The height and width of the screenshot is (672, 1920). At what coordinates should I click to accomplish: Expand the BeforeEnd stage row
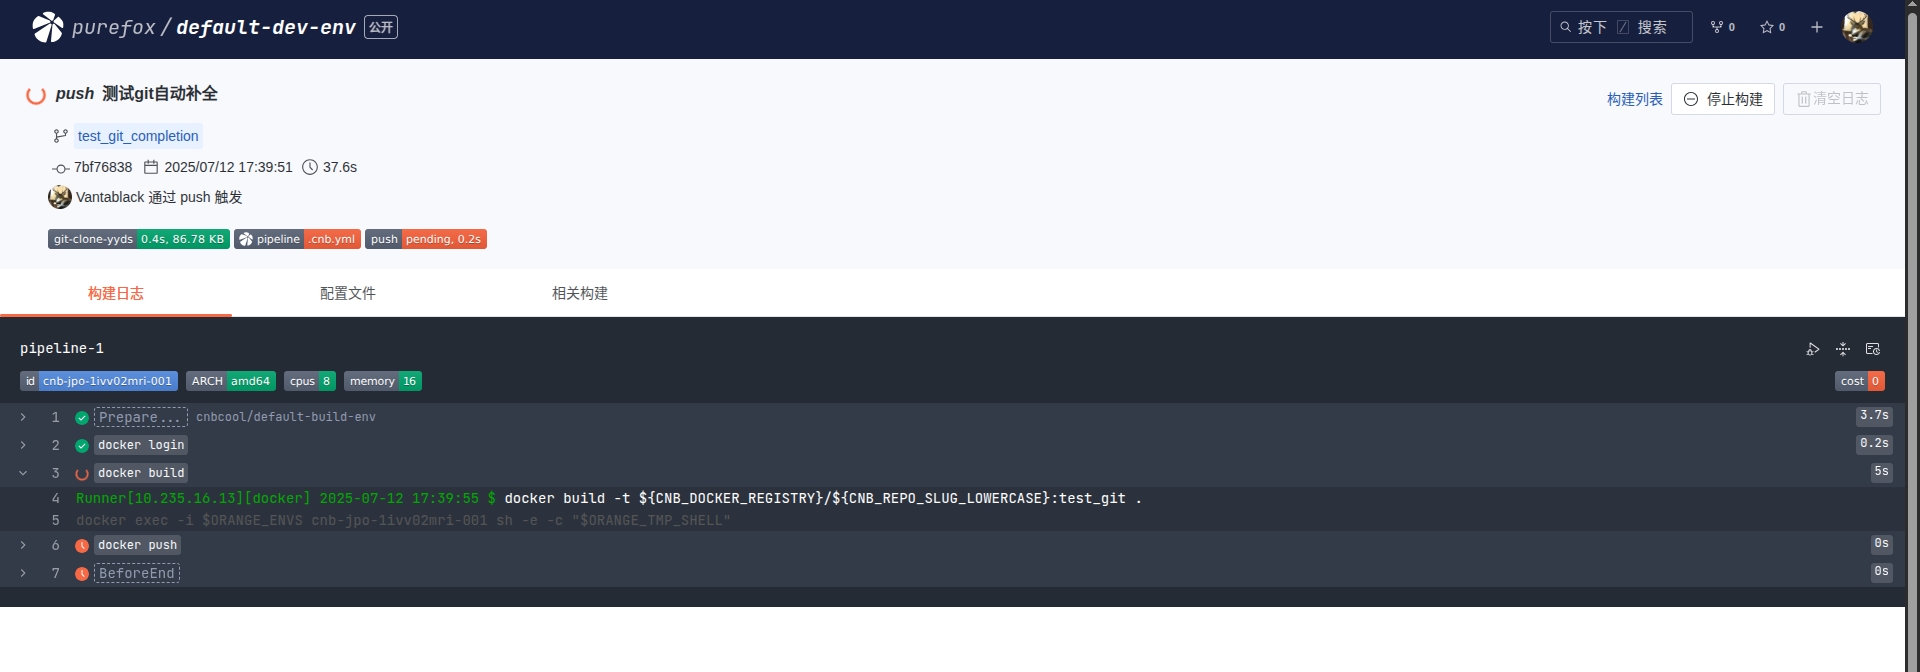[23, 573]
